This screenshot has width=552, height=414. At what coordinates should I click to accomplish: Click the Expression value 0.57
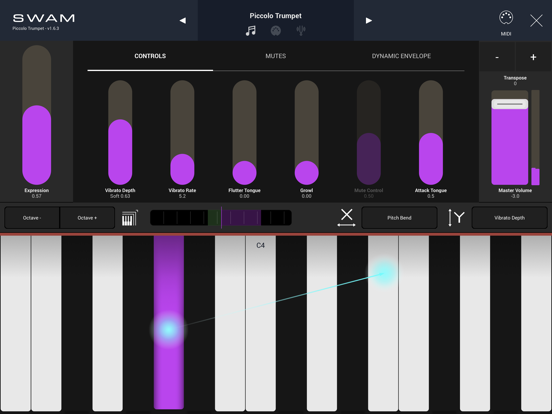click(x=37, y=196)
